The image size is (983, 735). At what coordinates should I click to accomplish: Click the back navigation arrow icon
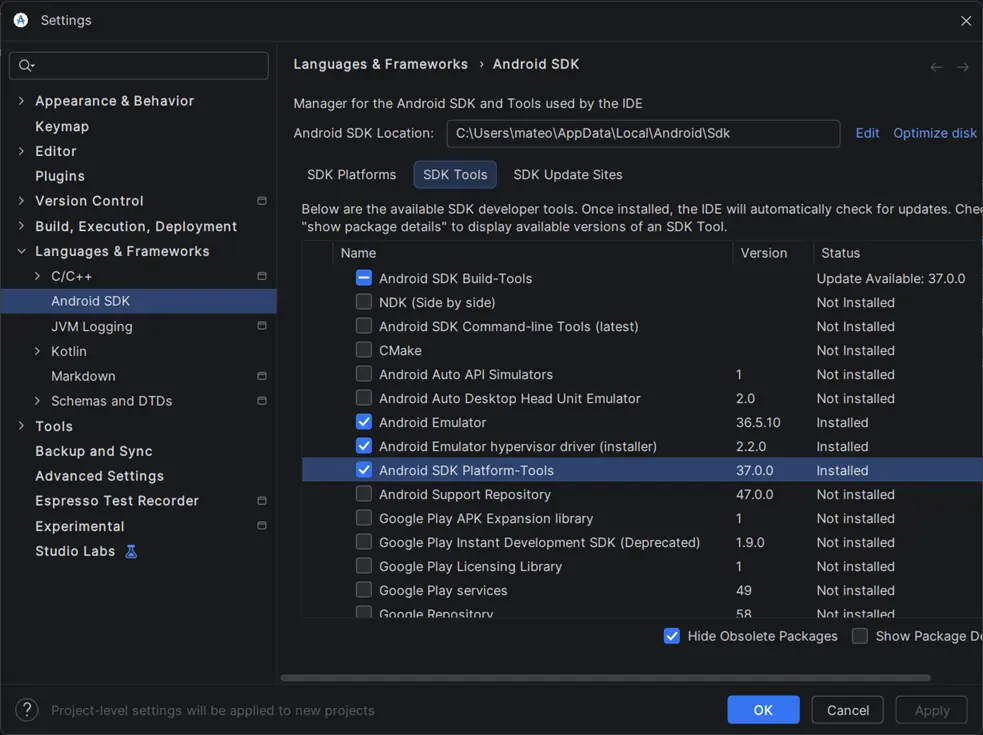click(936, 67)
